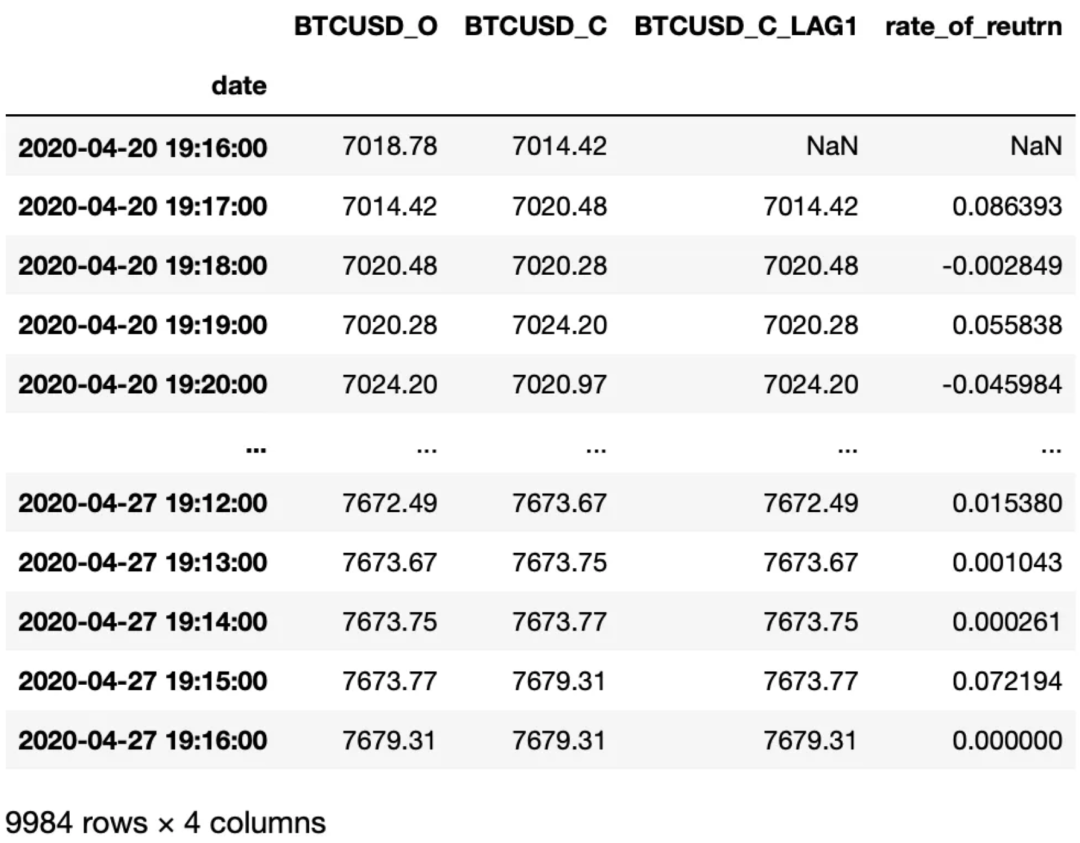Click the 0.086393 rate of return cell
The image size is (1080, 843).
(1007, 207)
